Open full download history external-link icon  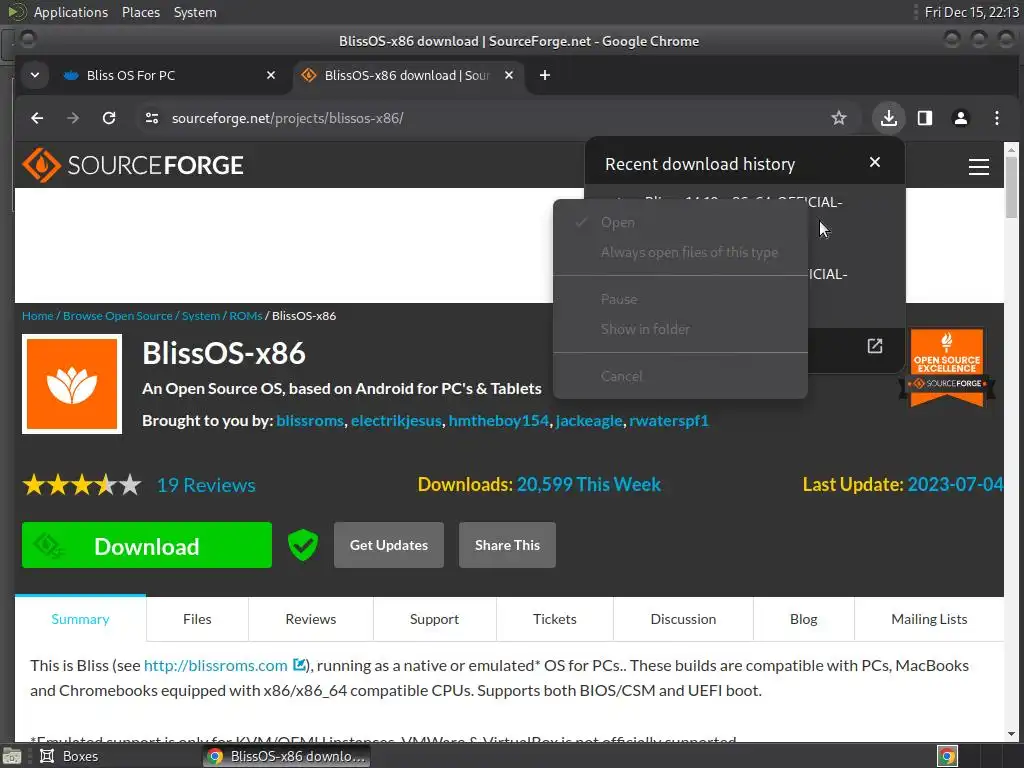click(x=874, y=346)
